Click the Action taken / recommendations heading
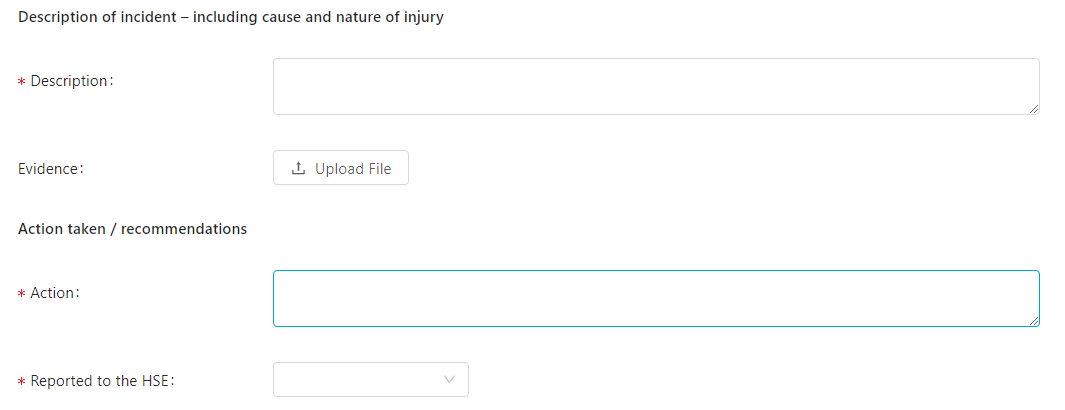1065x410 pixels. pyautogui.click(x=132, y=229)
